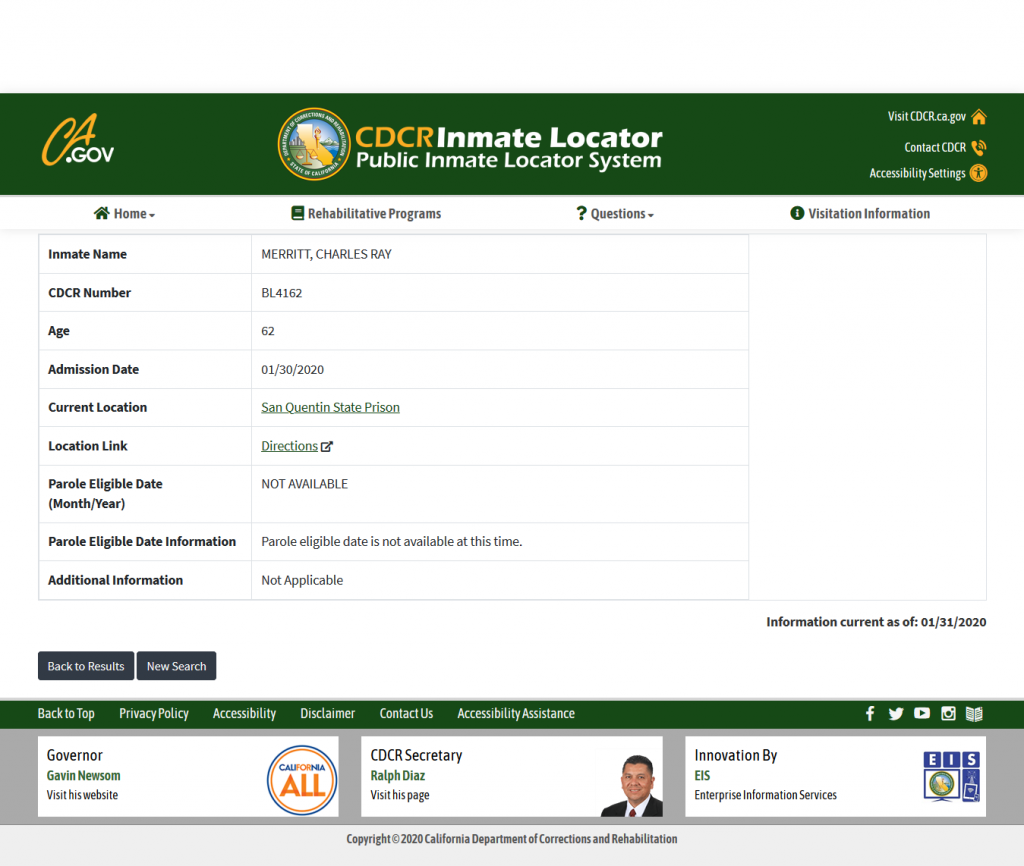Open the Privacy Policy footer link
The width and height of the screenshot is (1024, 866).
[x=154, y=714]
